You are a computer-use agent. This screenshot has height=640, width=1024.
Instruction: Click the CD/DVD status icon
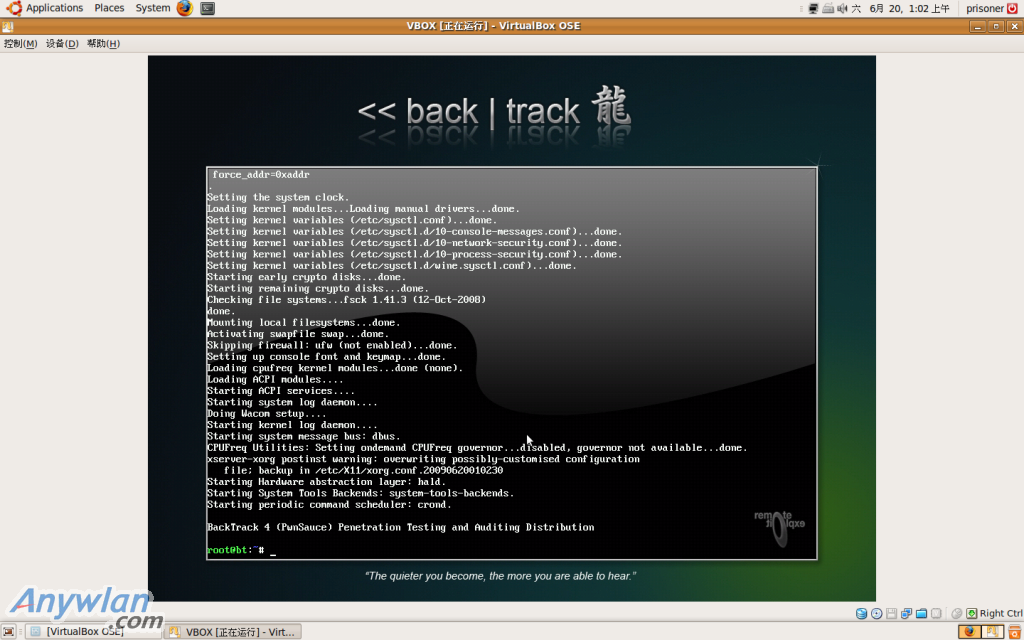coord(876,613)
